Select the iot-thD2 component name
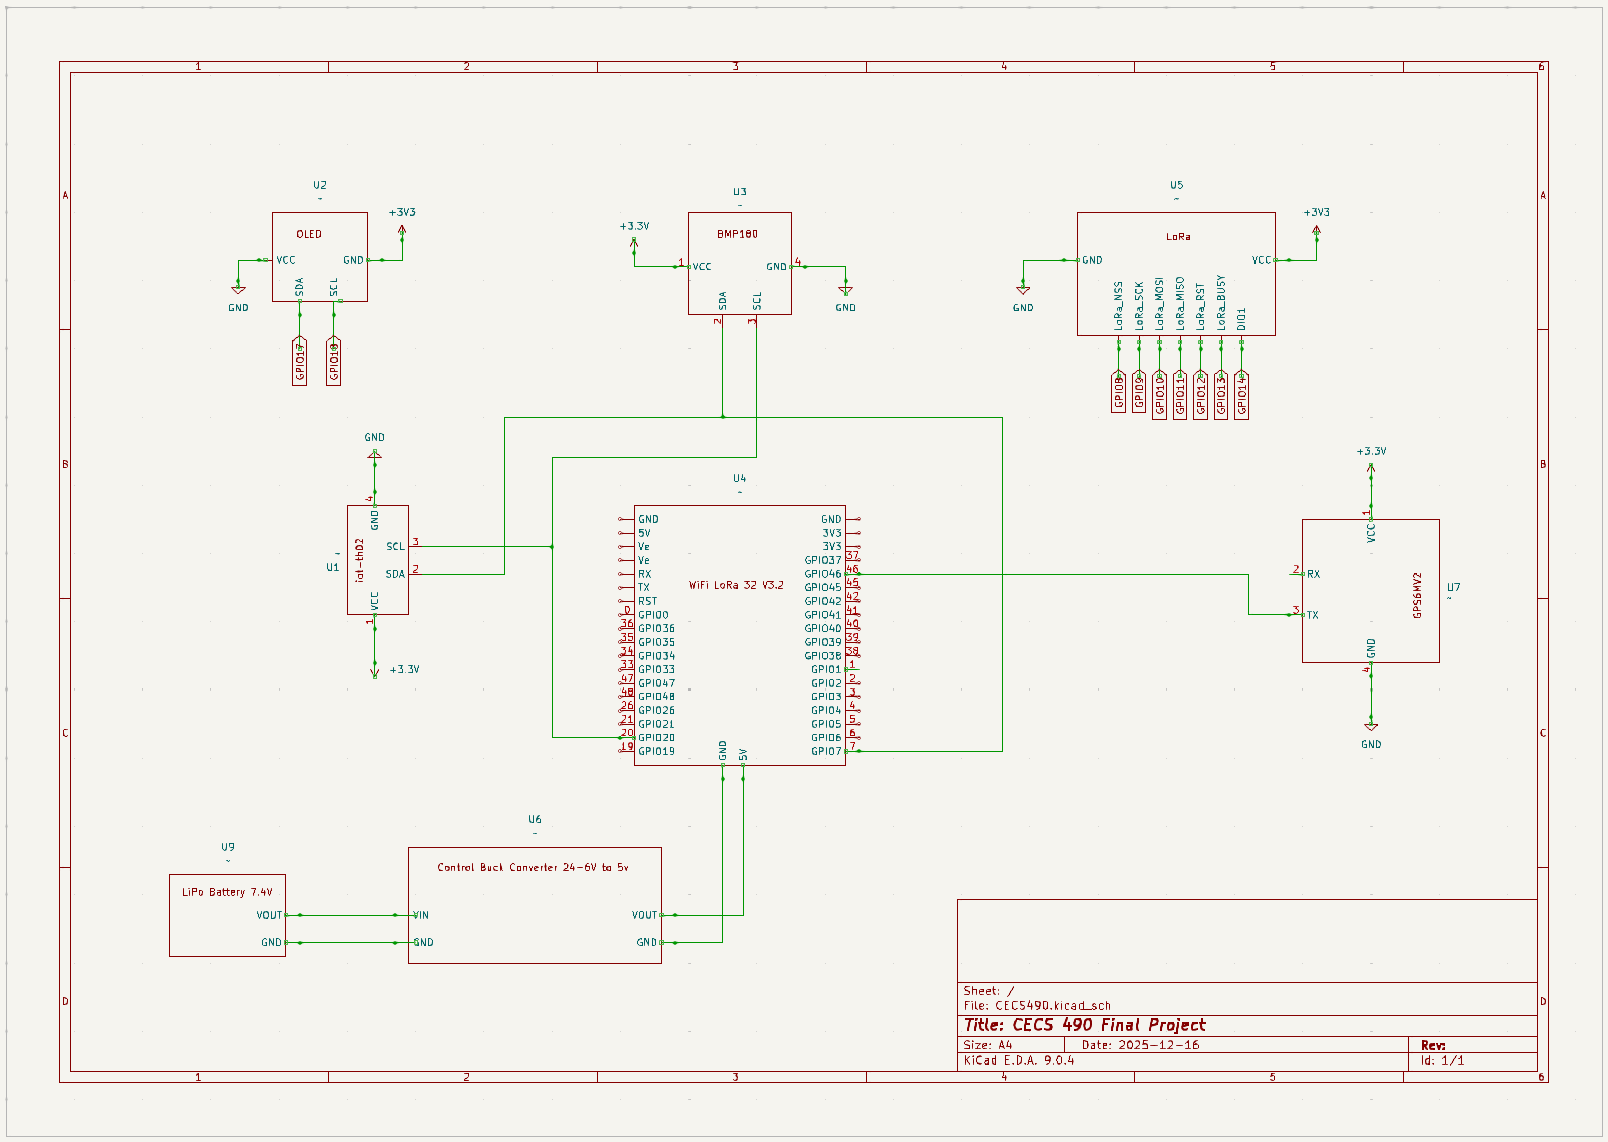This screenshot has height=1142, width=1608. pyautogui.click(x=360, y=560)
